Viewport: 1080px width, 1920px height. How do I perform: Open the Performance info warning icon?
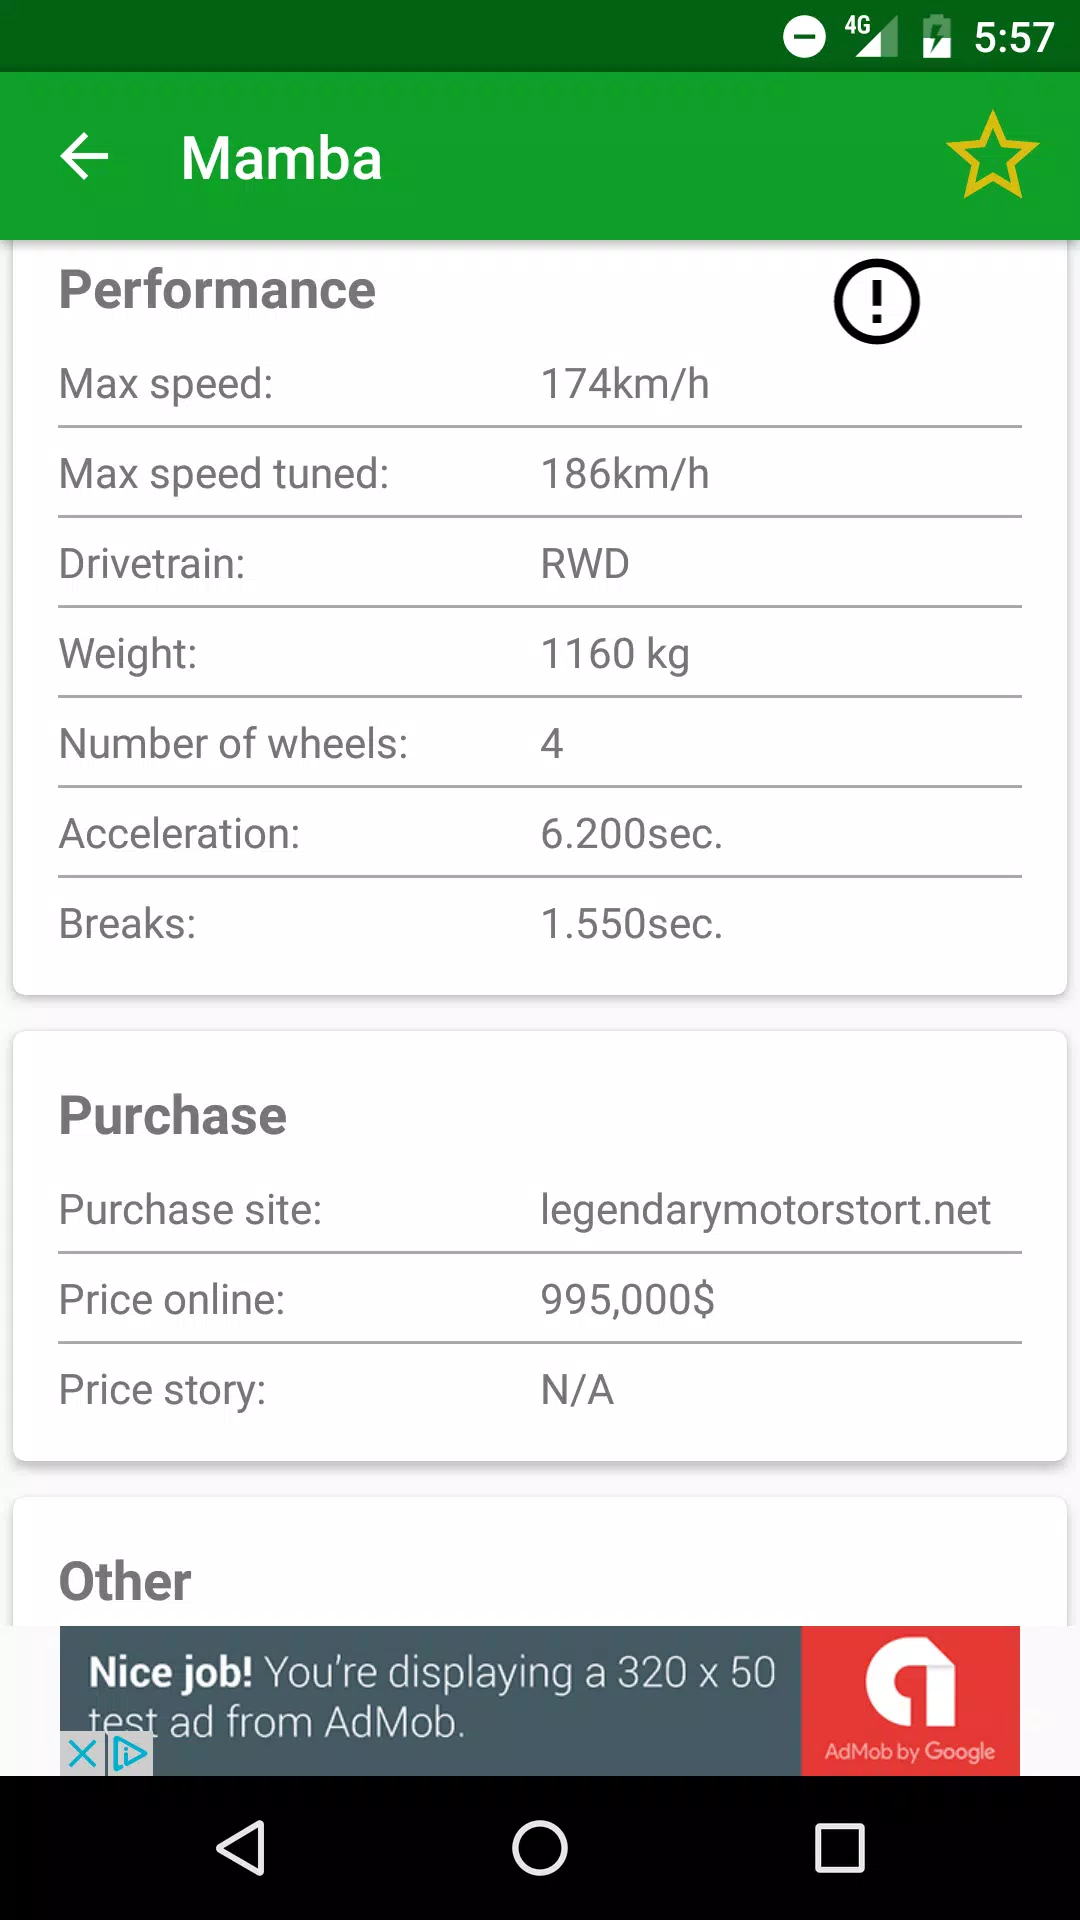(x=877, y=301)
